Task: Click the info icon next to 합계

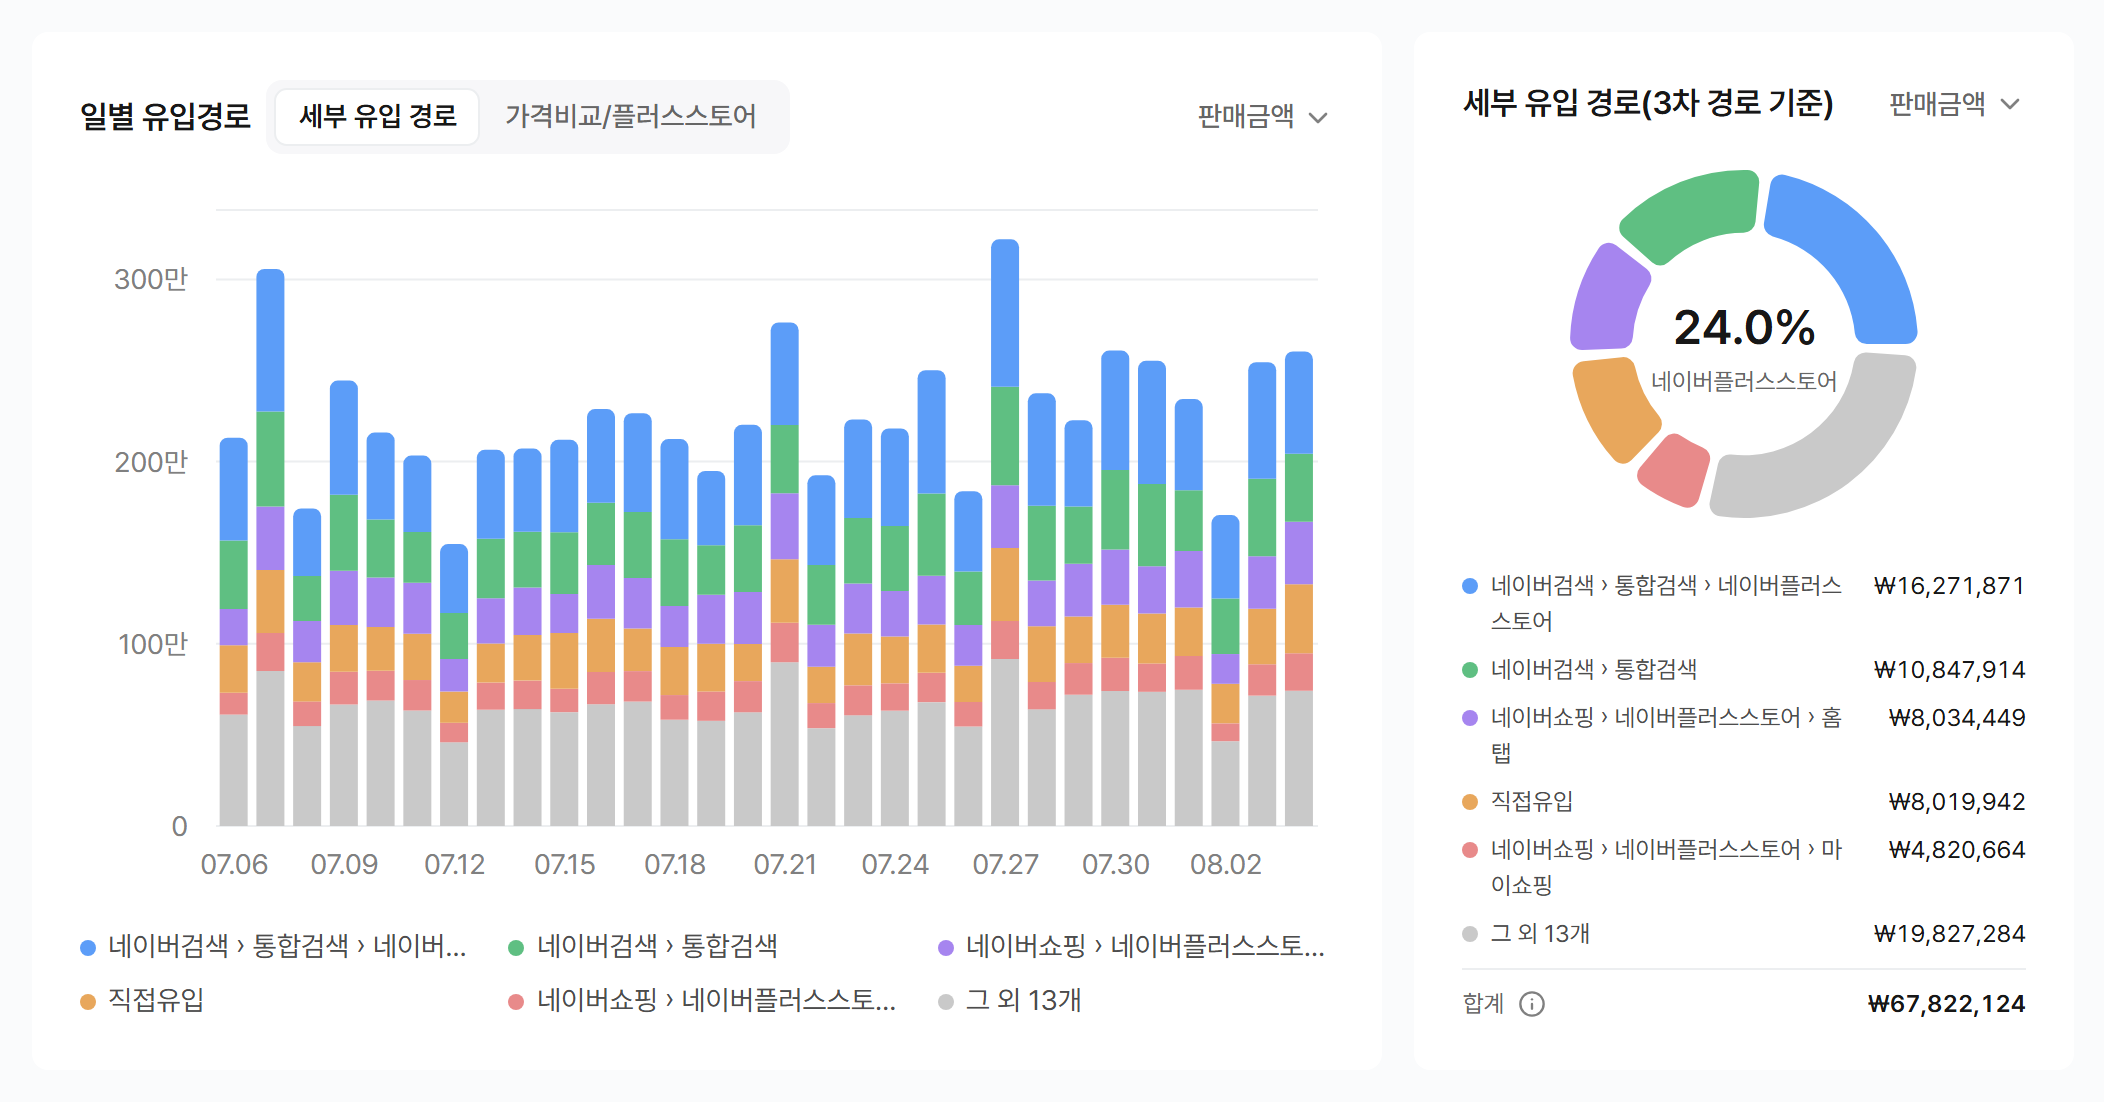Action: (1531, 1004)
